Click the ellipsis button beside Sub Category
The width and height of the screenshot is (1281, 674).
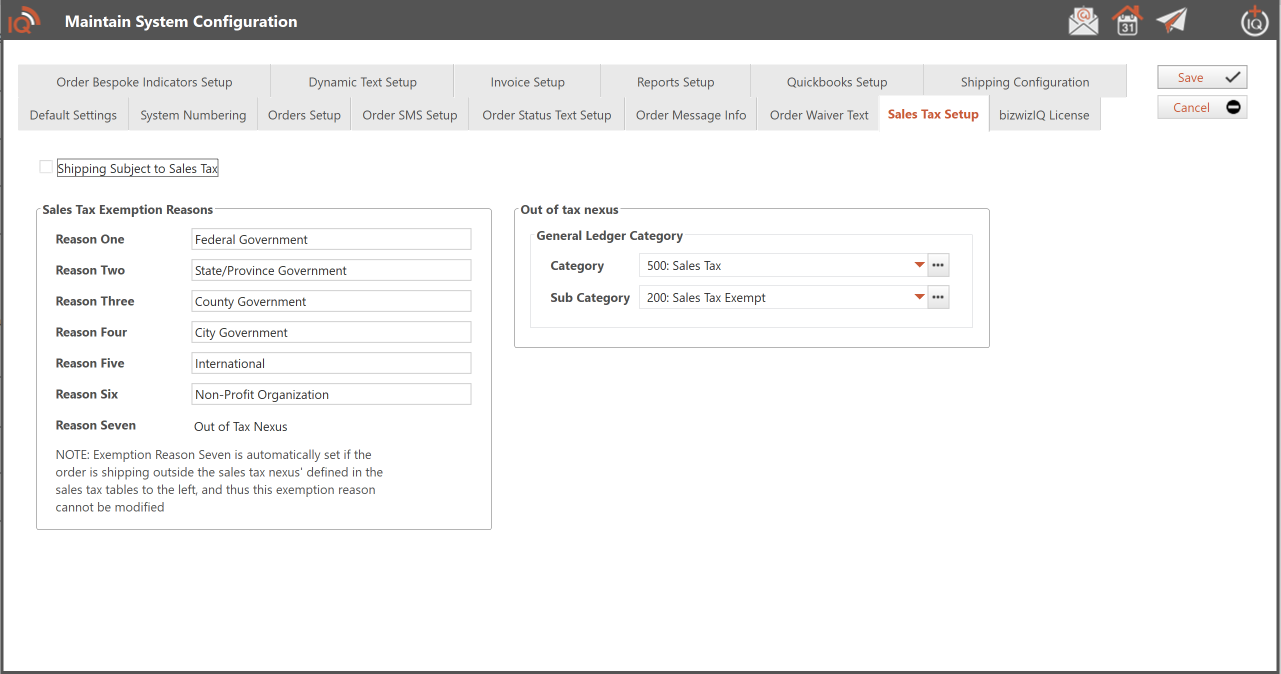point(937,297)
